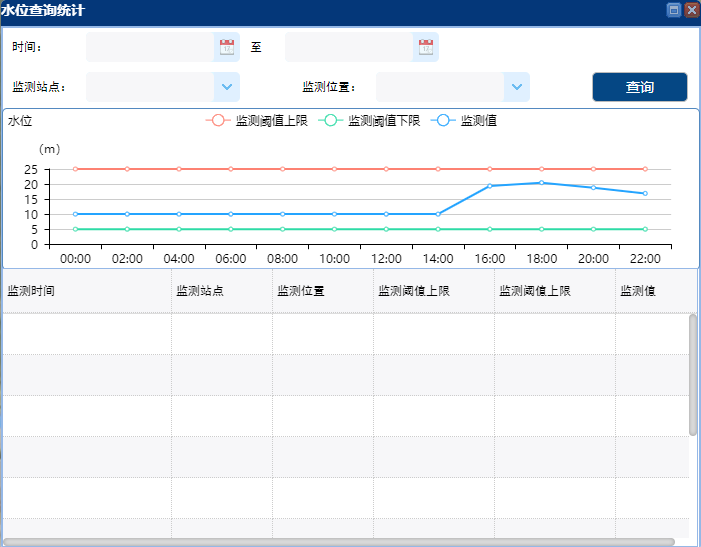Click the first 监测阈值上限 column header
Viewport: 701px width, 547px height.
click(x=434, y=291)
